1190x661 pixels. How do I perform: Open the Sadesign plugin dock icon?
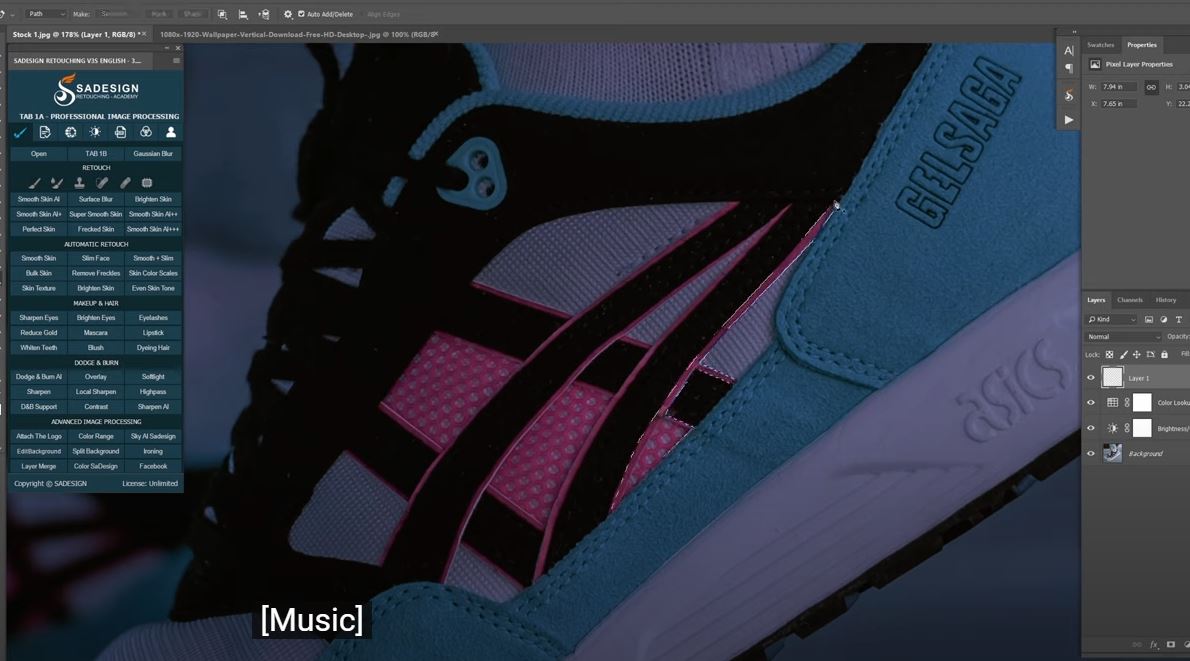(x=1069, y=95)
